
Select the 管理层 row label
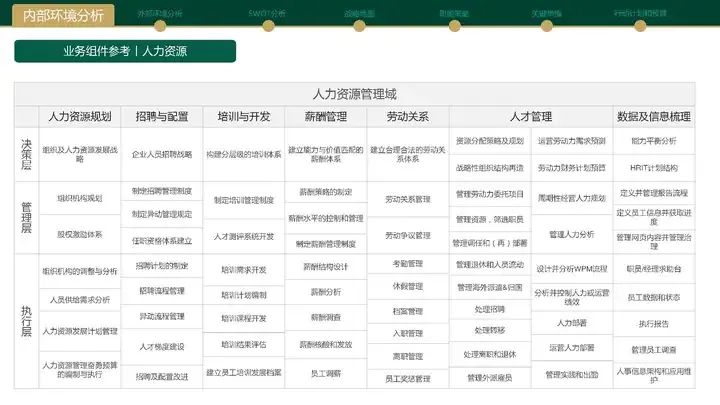point(26,216)
